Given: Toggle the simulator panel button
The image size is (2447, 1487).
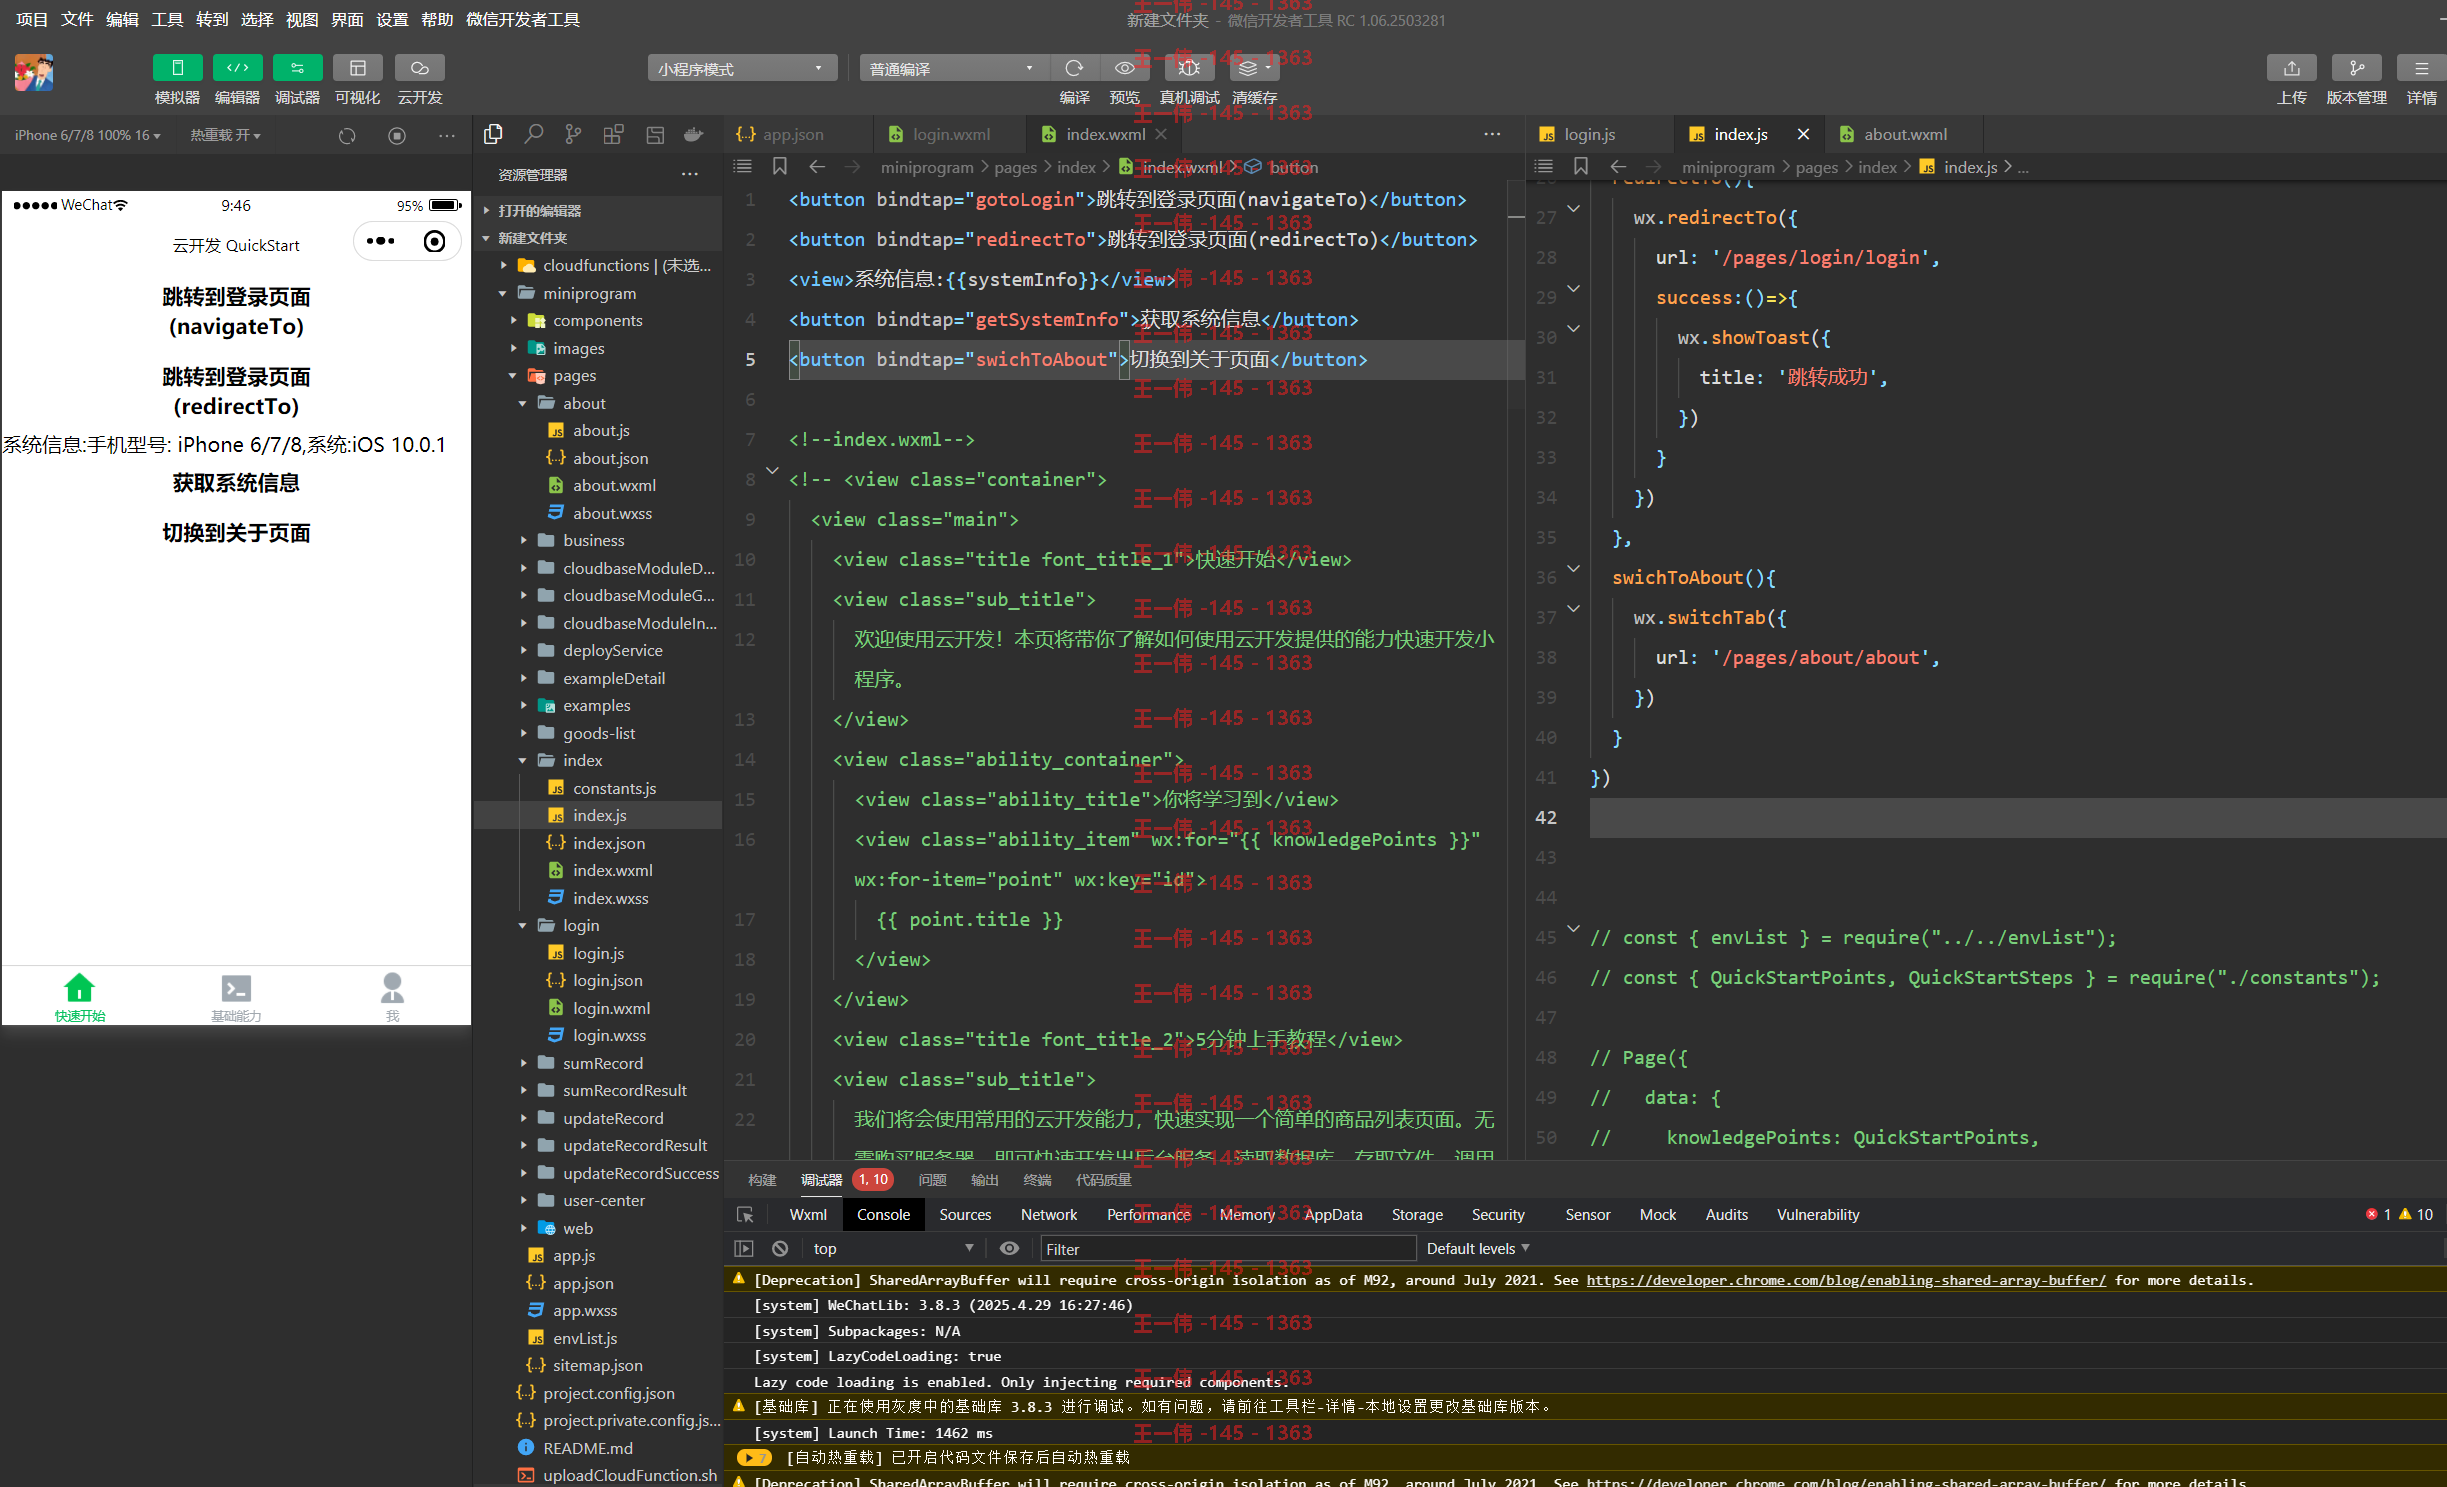Looking at the screenshot, I should [177, 68].
